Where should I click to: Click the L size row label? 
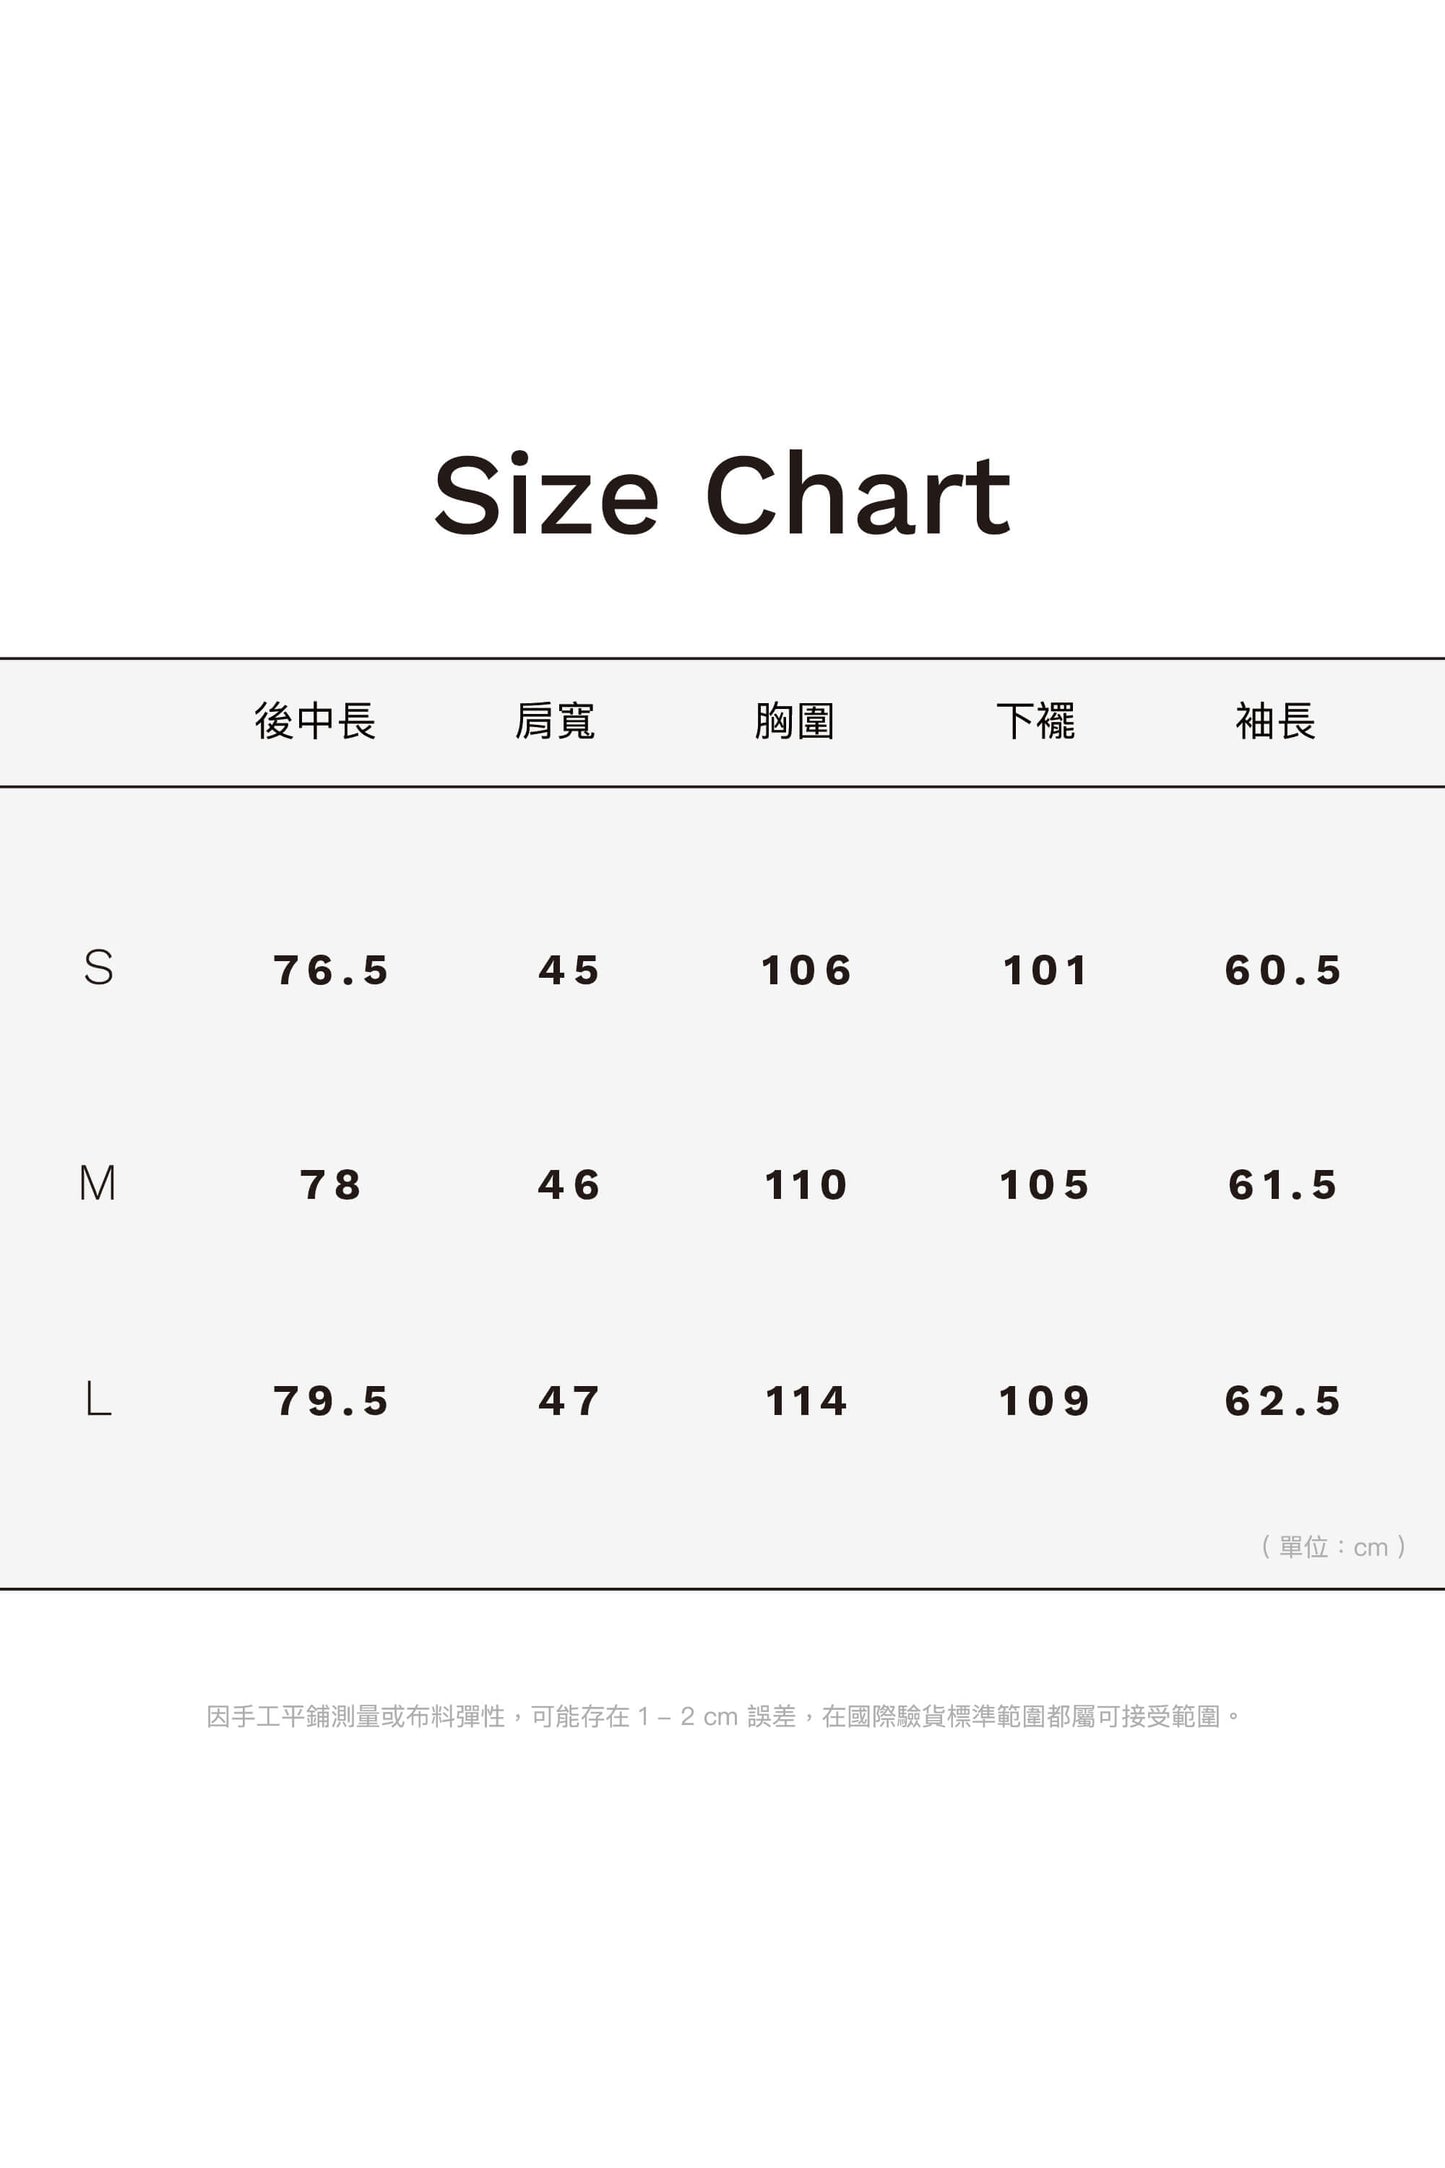pyautogui.click(x=98, y=1399)
